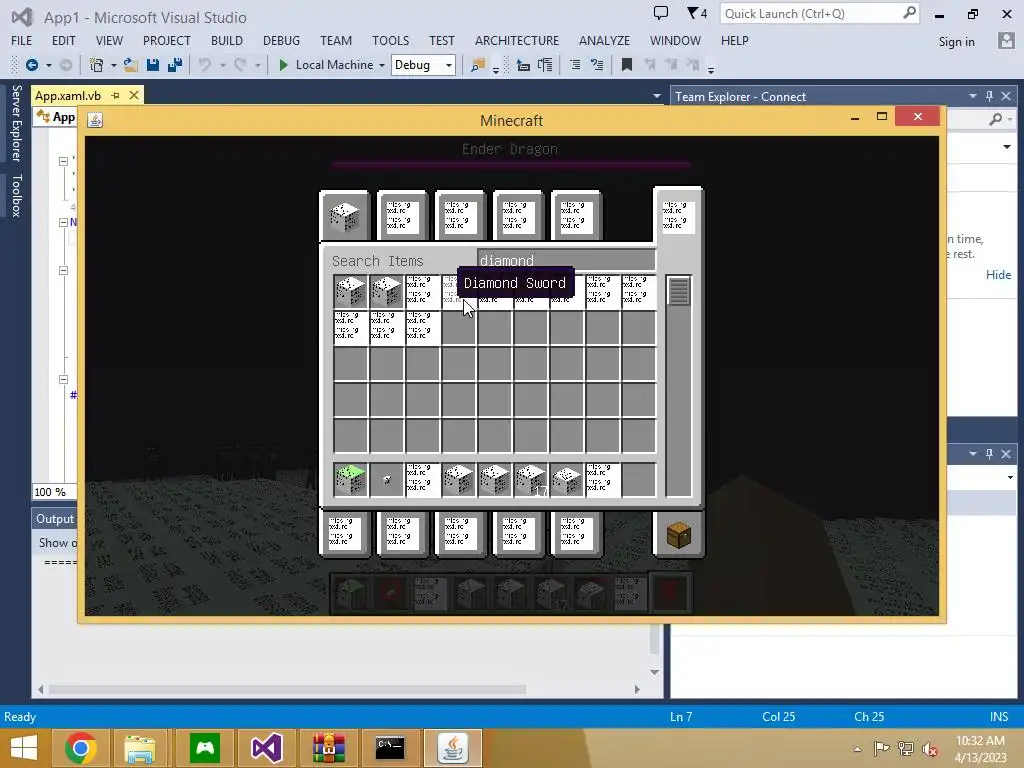Click the Send Feedback speech bubble icon
Image resolution: width=1024 pixels, height=768 pixels.
click(661, 13)
